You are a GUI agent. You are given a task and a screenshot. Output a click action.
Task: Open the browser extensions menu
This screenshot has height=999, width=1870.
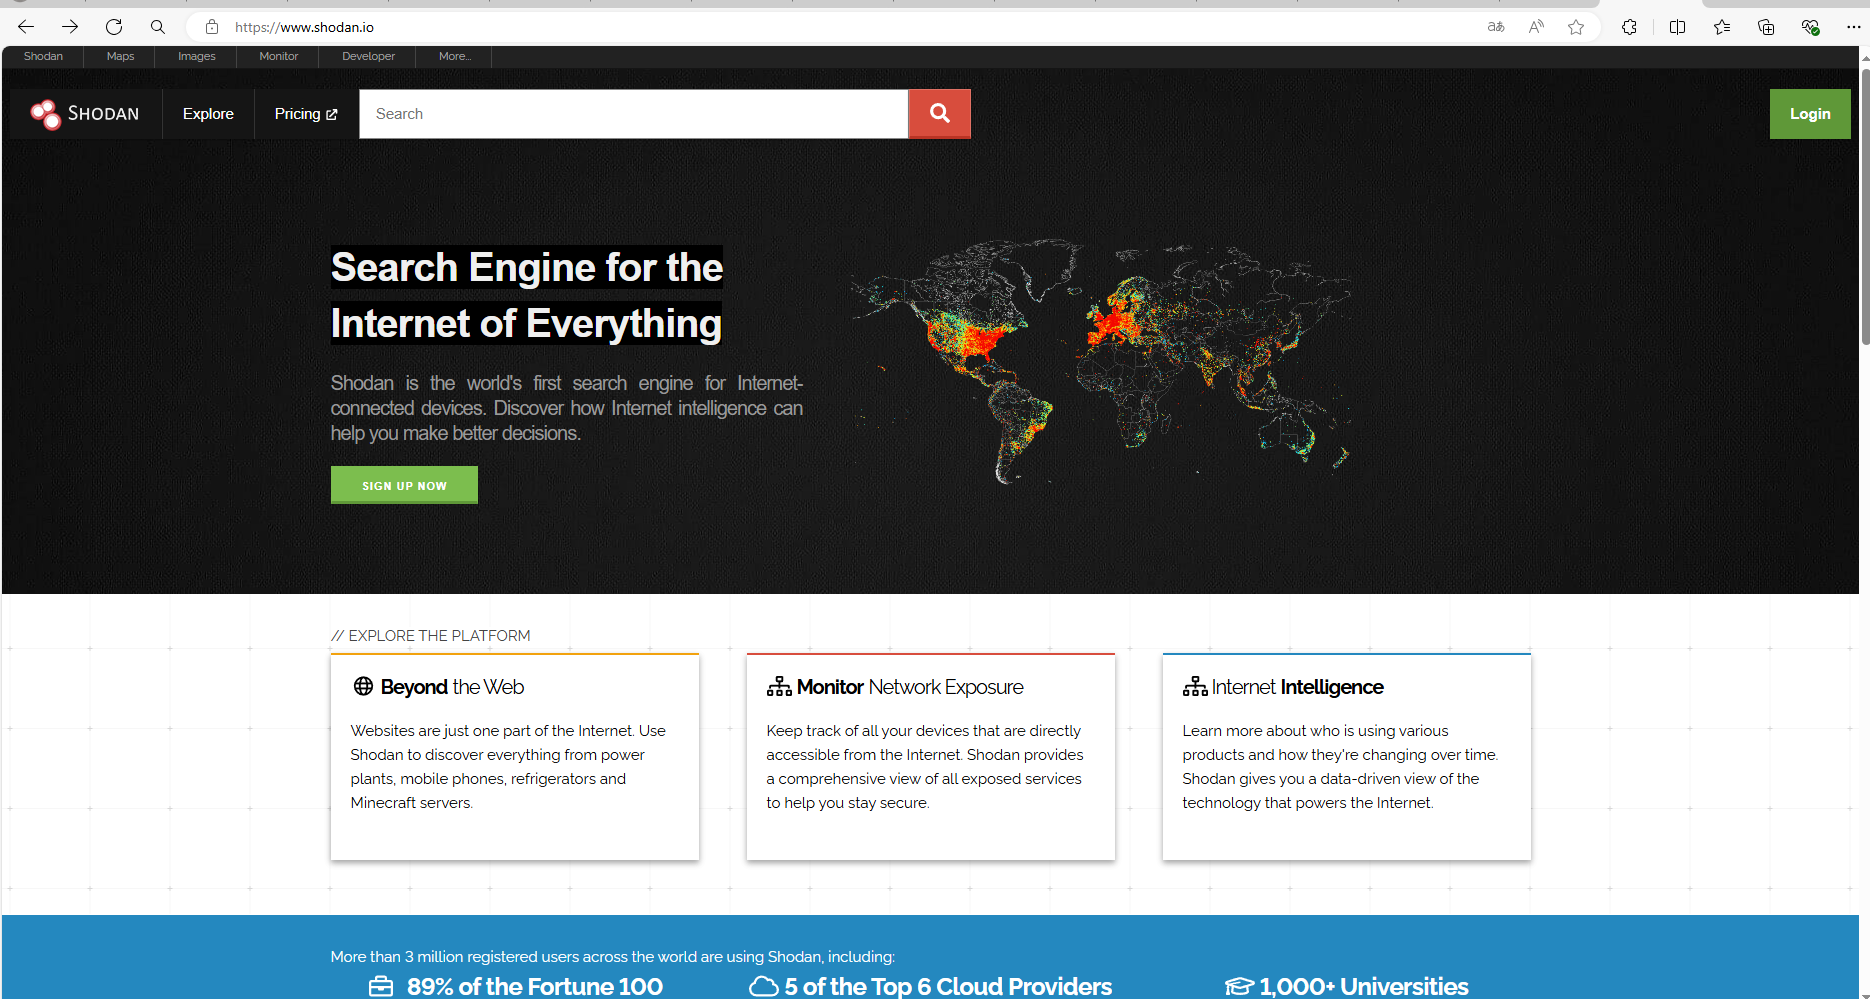[1629, 27]
